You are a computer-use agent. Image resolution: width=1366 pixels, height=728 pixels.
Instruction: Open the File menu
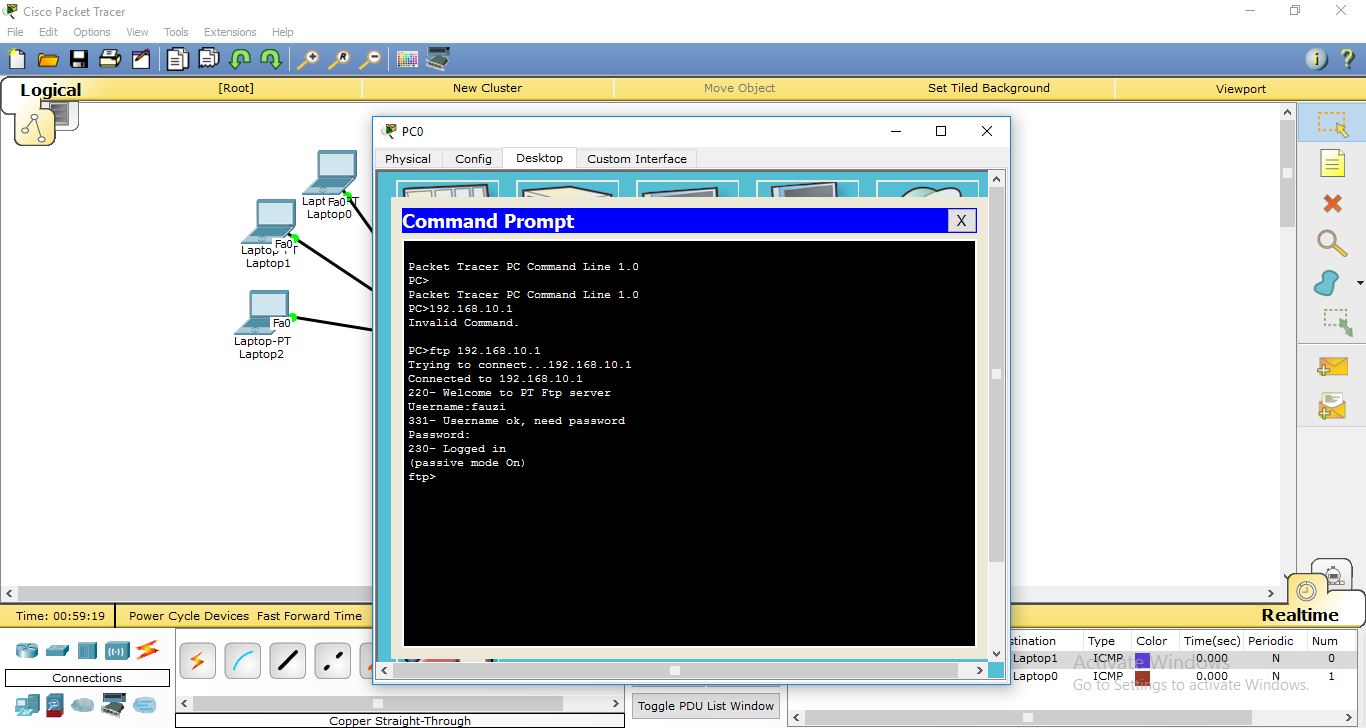pyautogui.click(x=15, y=32)
